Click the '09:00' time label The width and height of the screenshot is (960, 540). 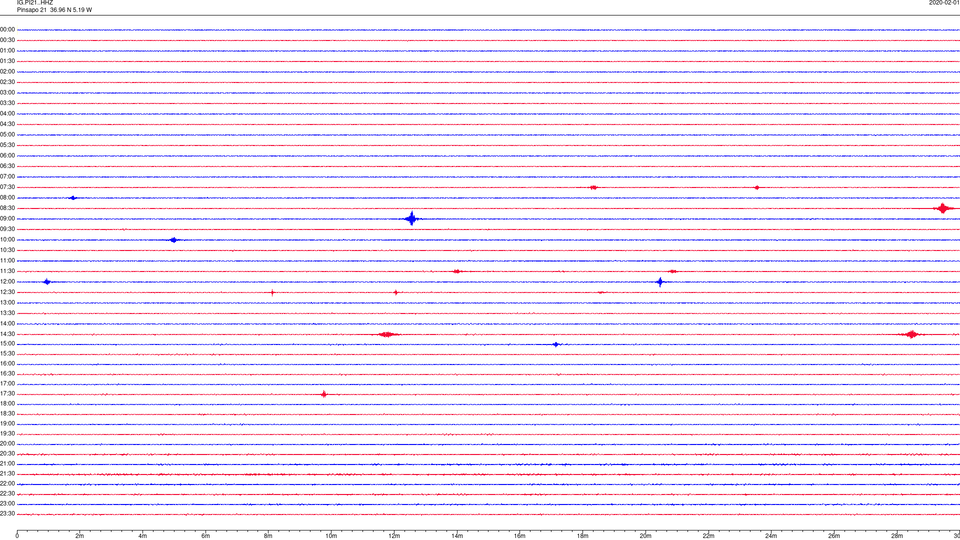coord(7,219)
